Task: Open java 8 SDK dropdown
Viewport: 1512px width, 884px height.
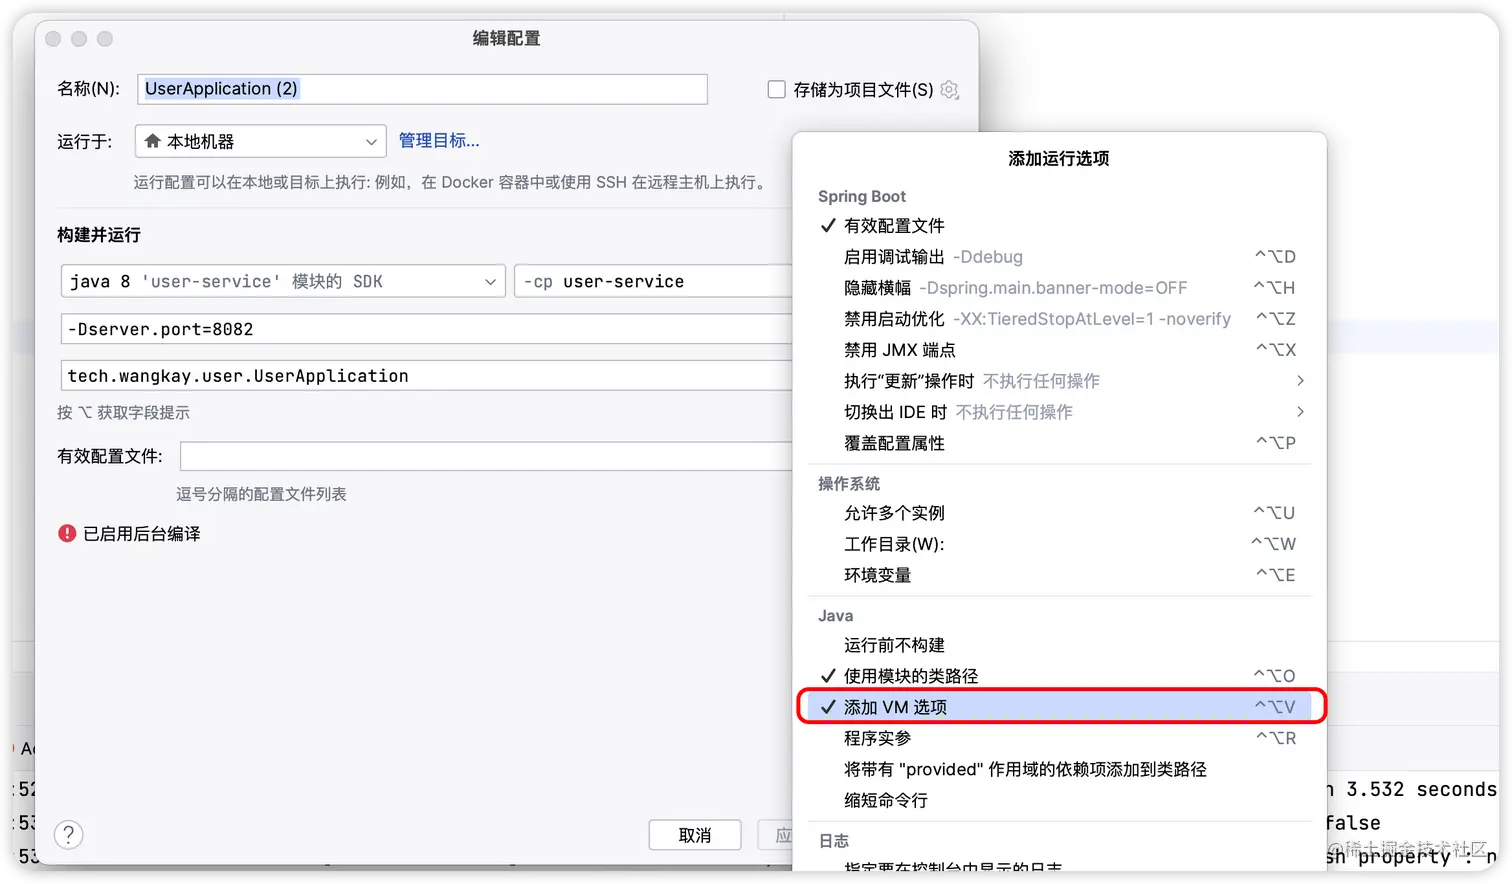Action: 283,282
